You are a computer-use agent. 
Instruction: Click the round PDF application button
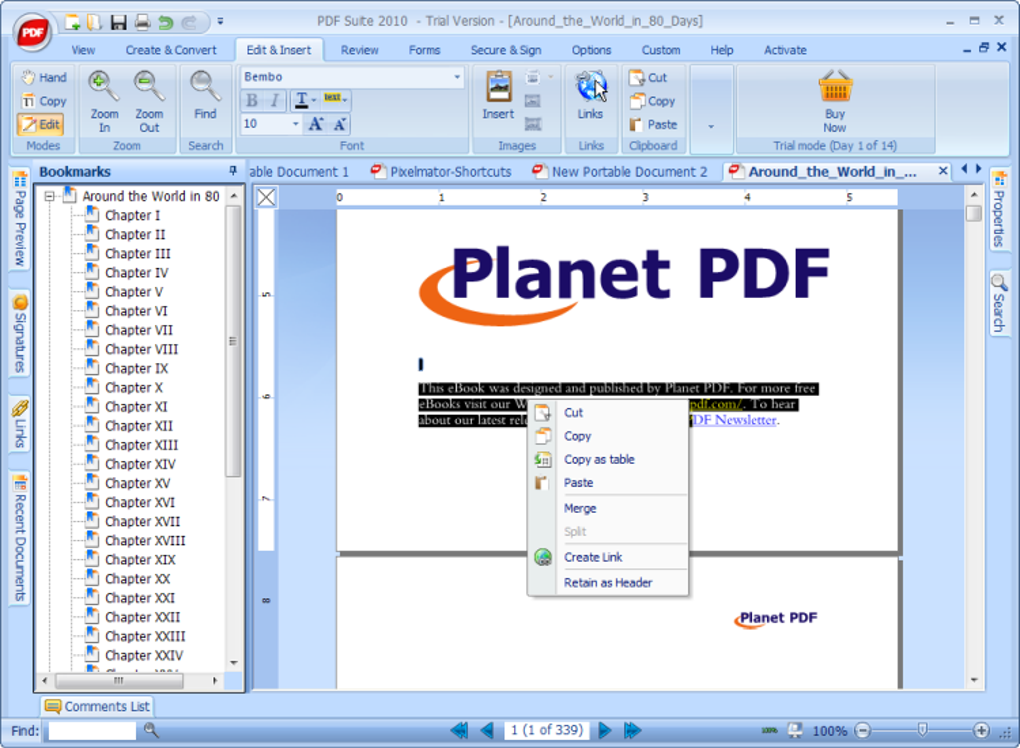[x=33, y=32]
